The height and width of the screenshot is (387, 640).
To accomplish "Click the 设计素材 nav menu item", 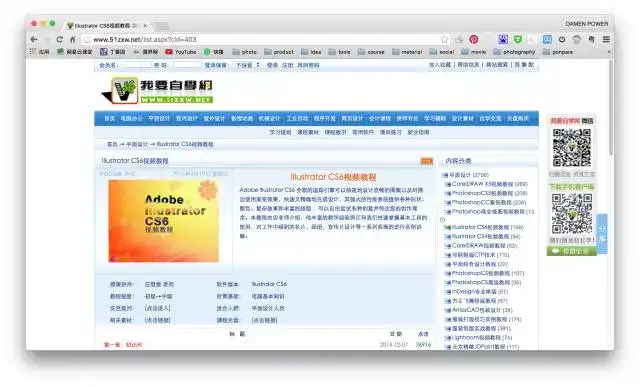I will tap(462, 118).
